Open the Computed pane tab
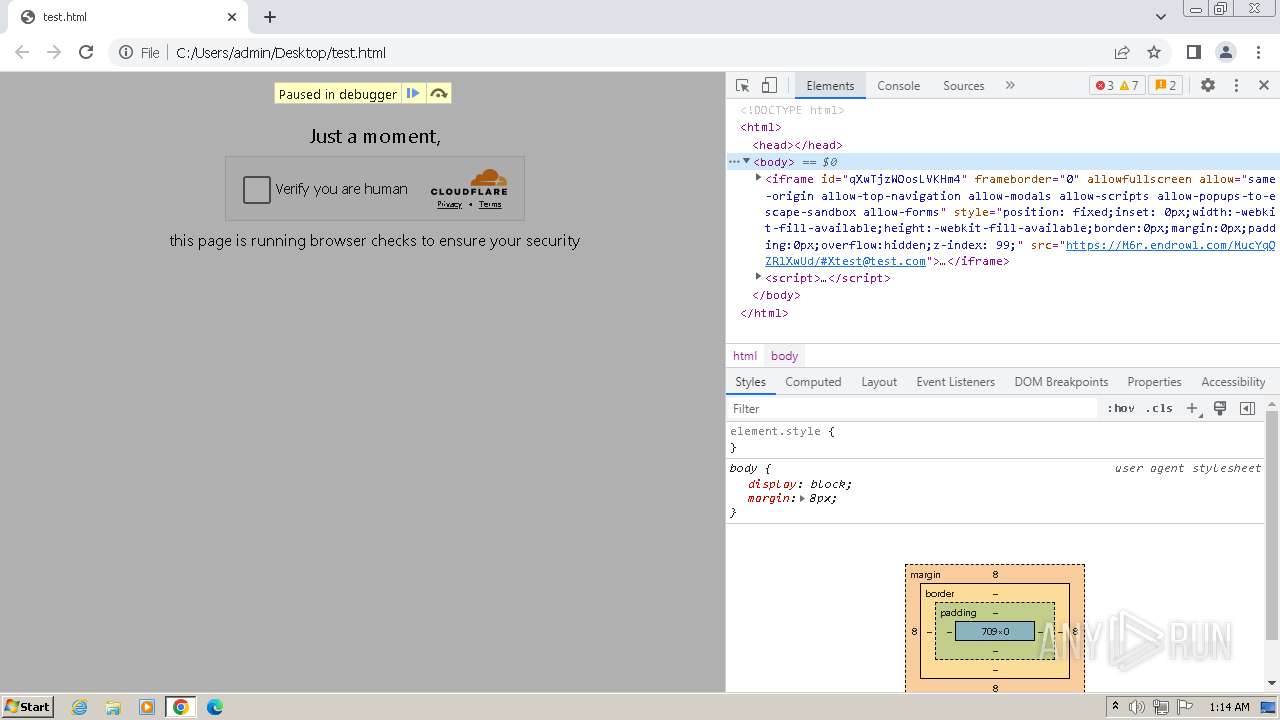The image size is (1280, 720). [x=813, y=382]
